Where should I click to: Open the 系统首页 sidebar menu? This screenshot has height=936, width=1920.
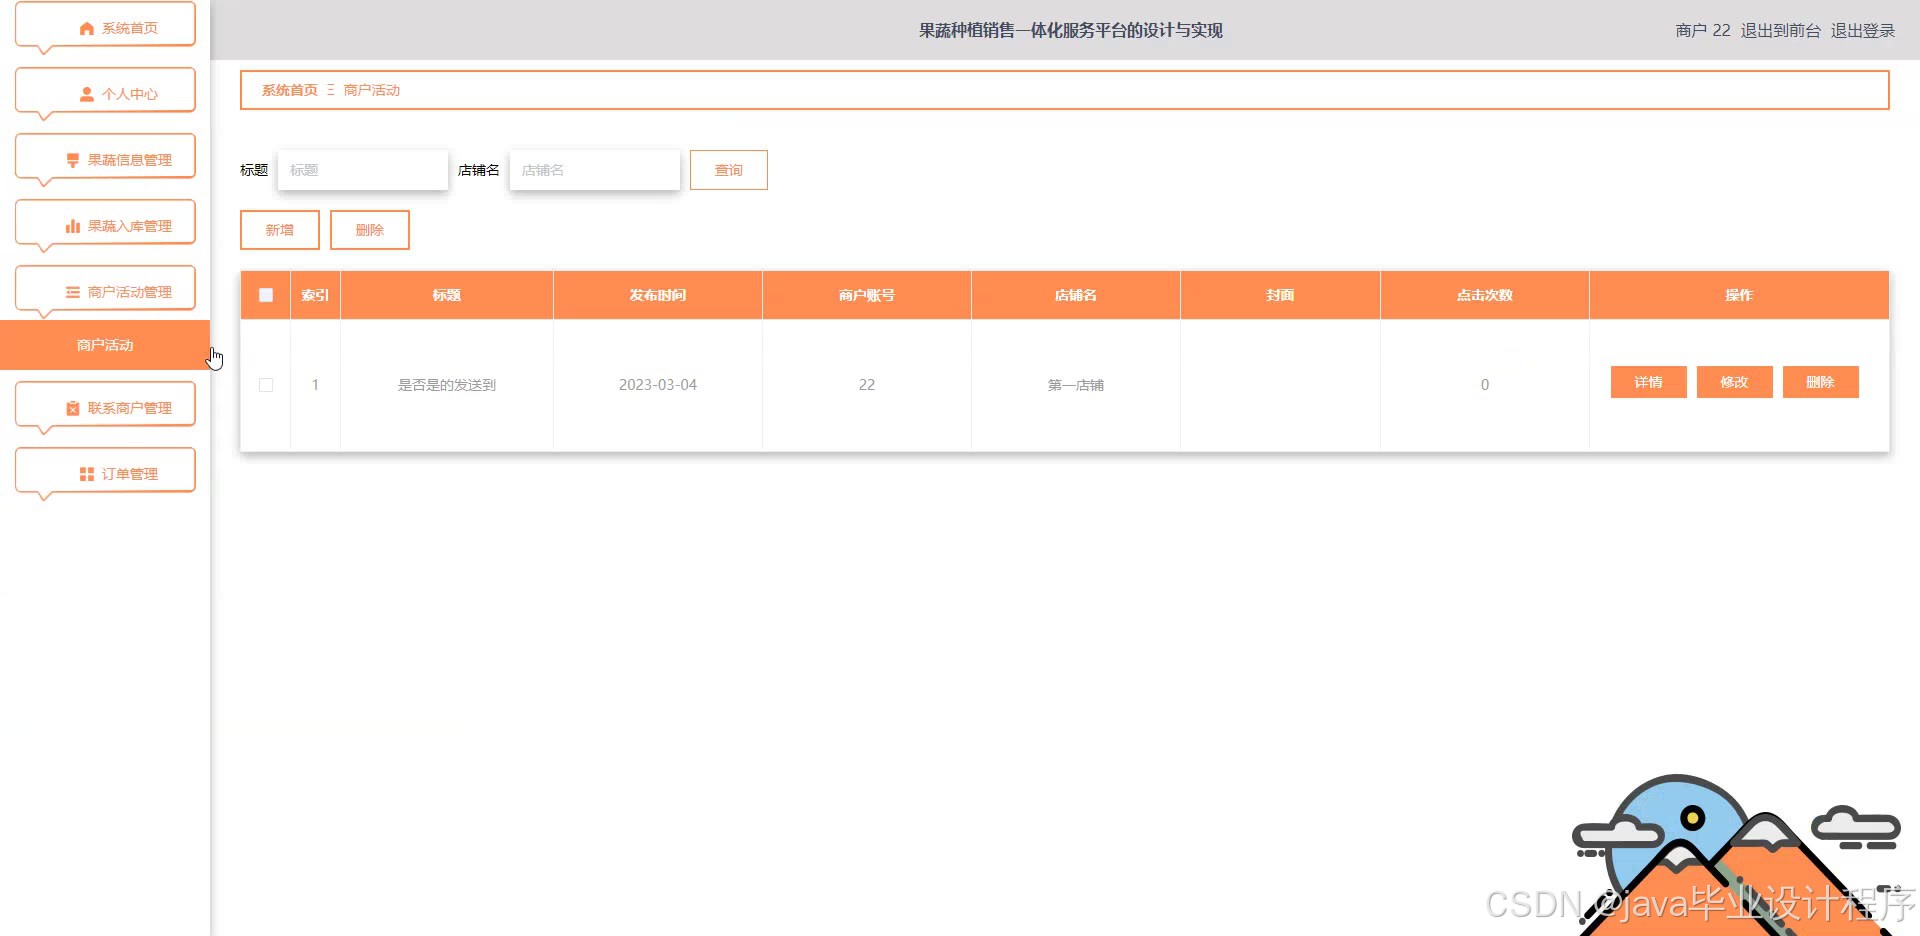point(105,25)
